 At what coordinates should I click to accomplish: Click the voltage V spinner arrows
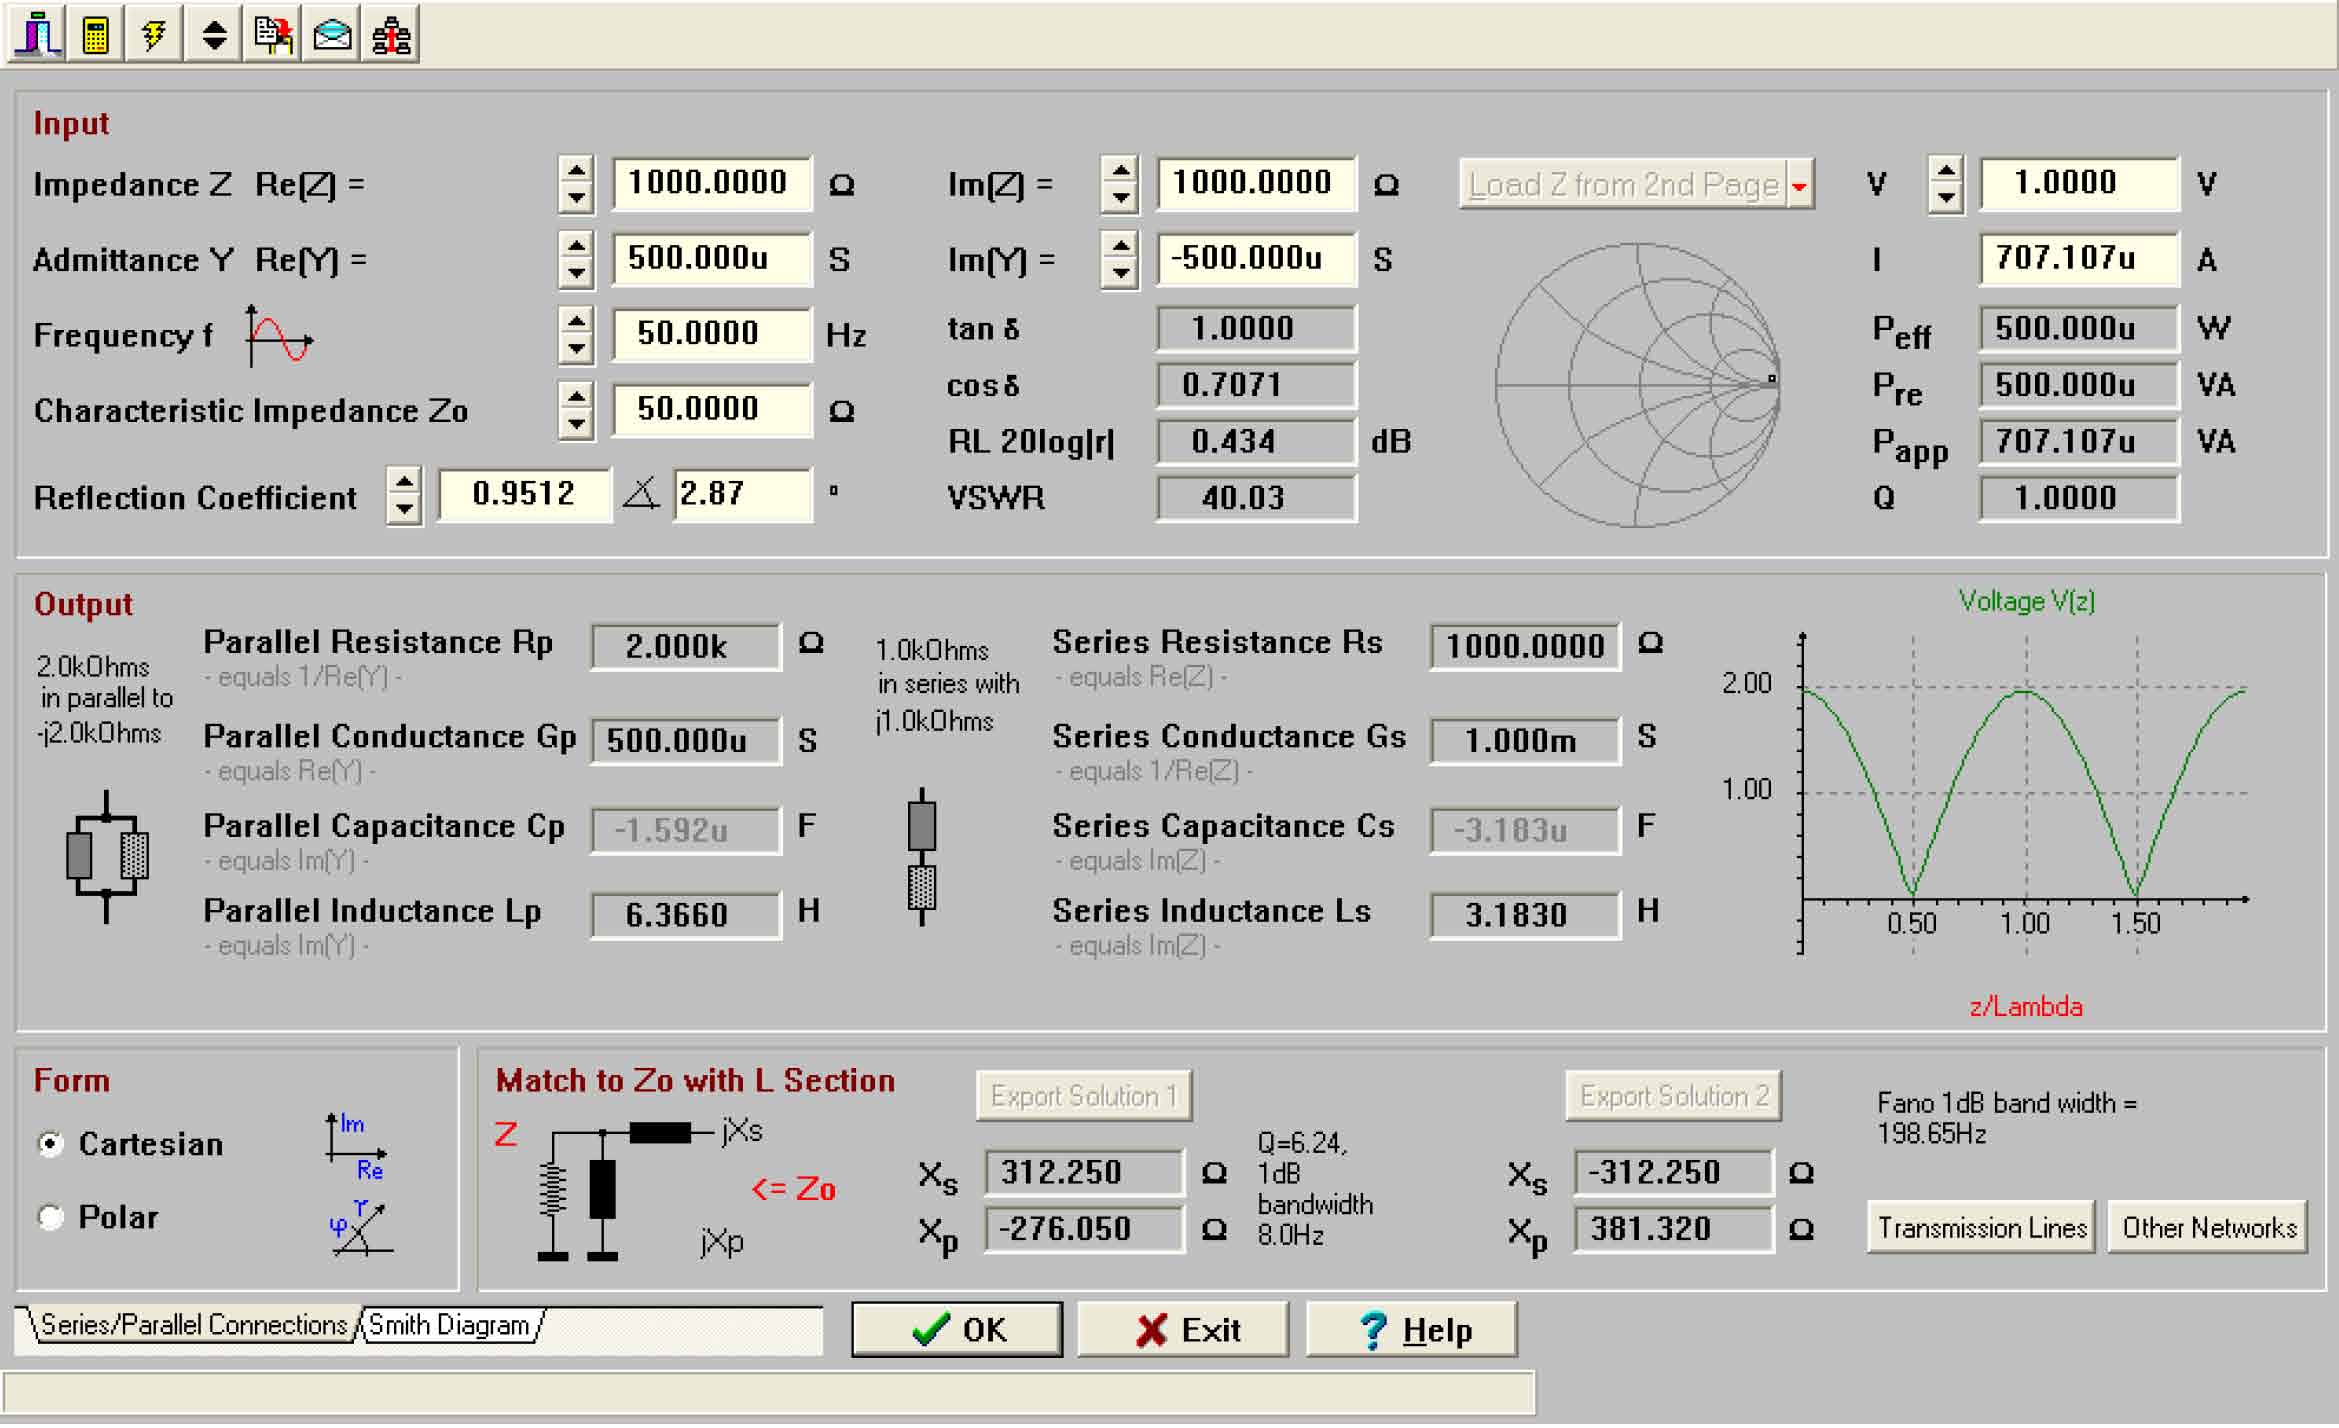click(x=1945, y=184)
